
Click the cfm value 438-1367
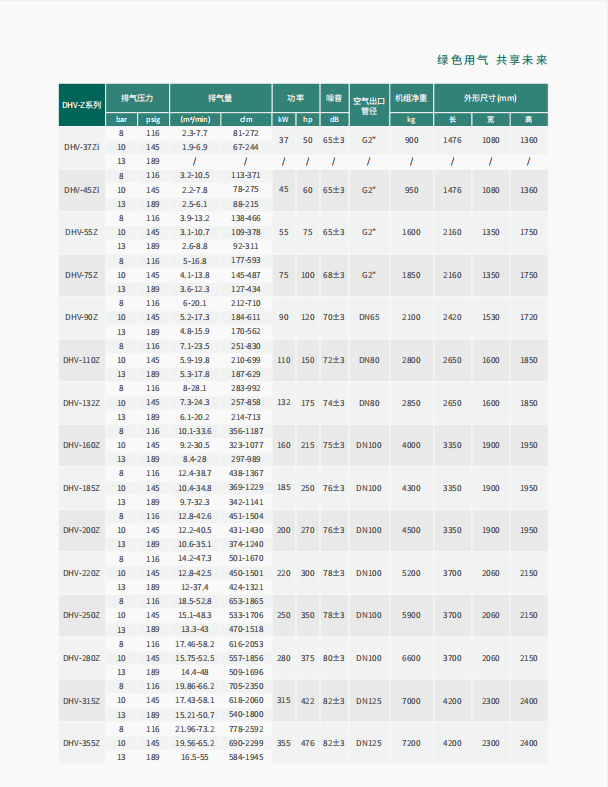point(246,473)
